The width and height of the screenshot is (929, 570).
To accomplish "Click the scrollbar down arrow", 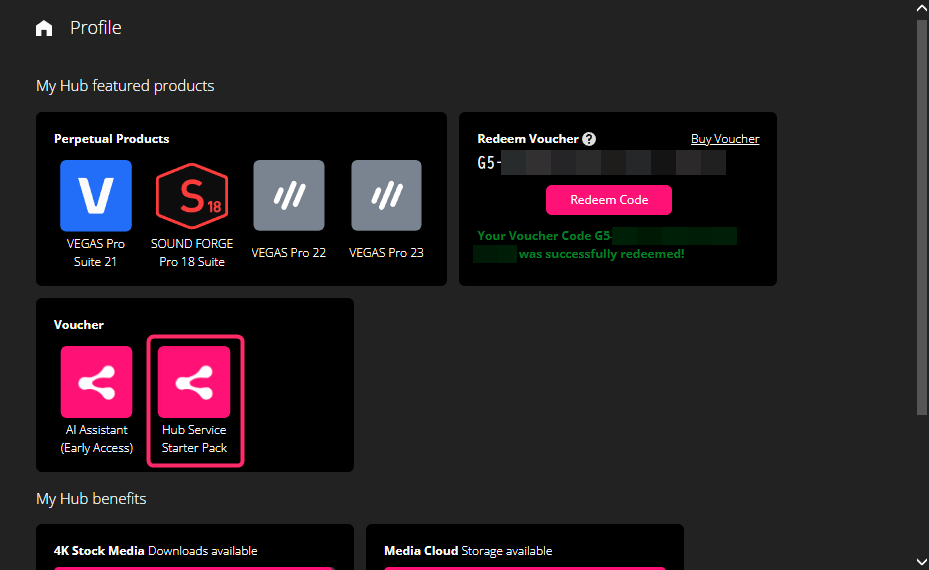I will 921,562.
